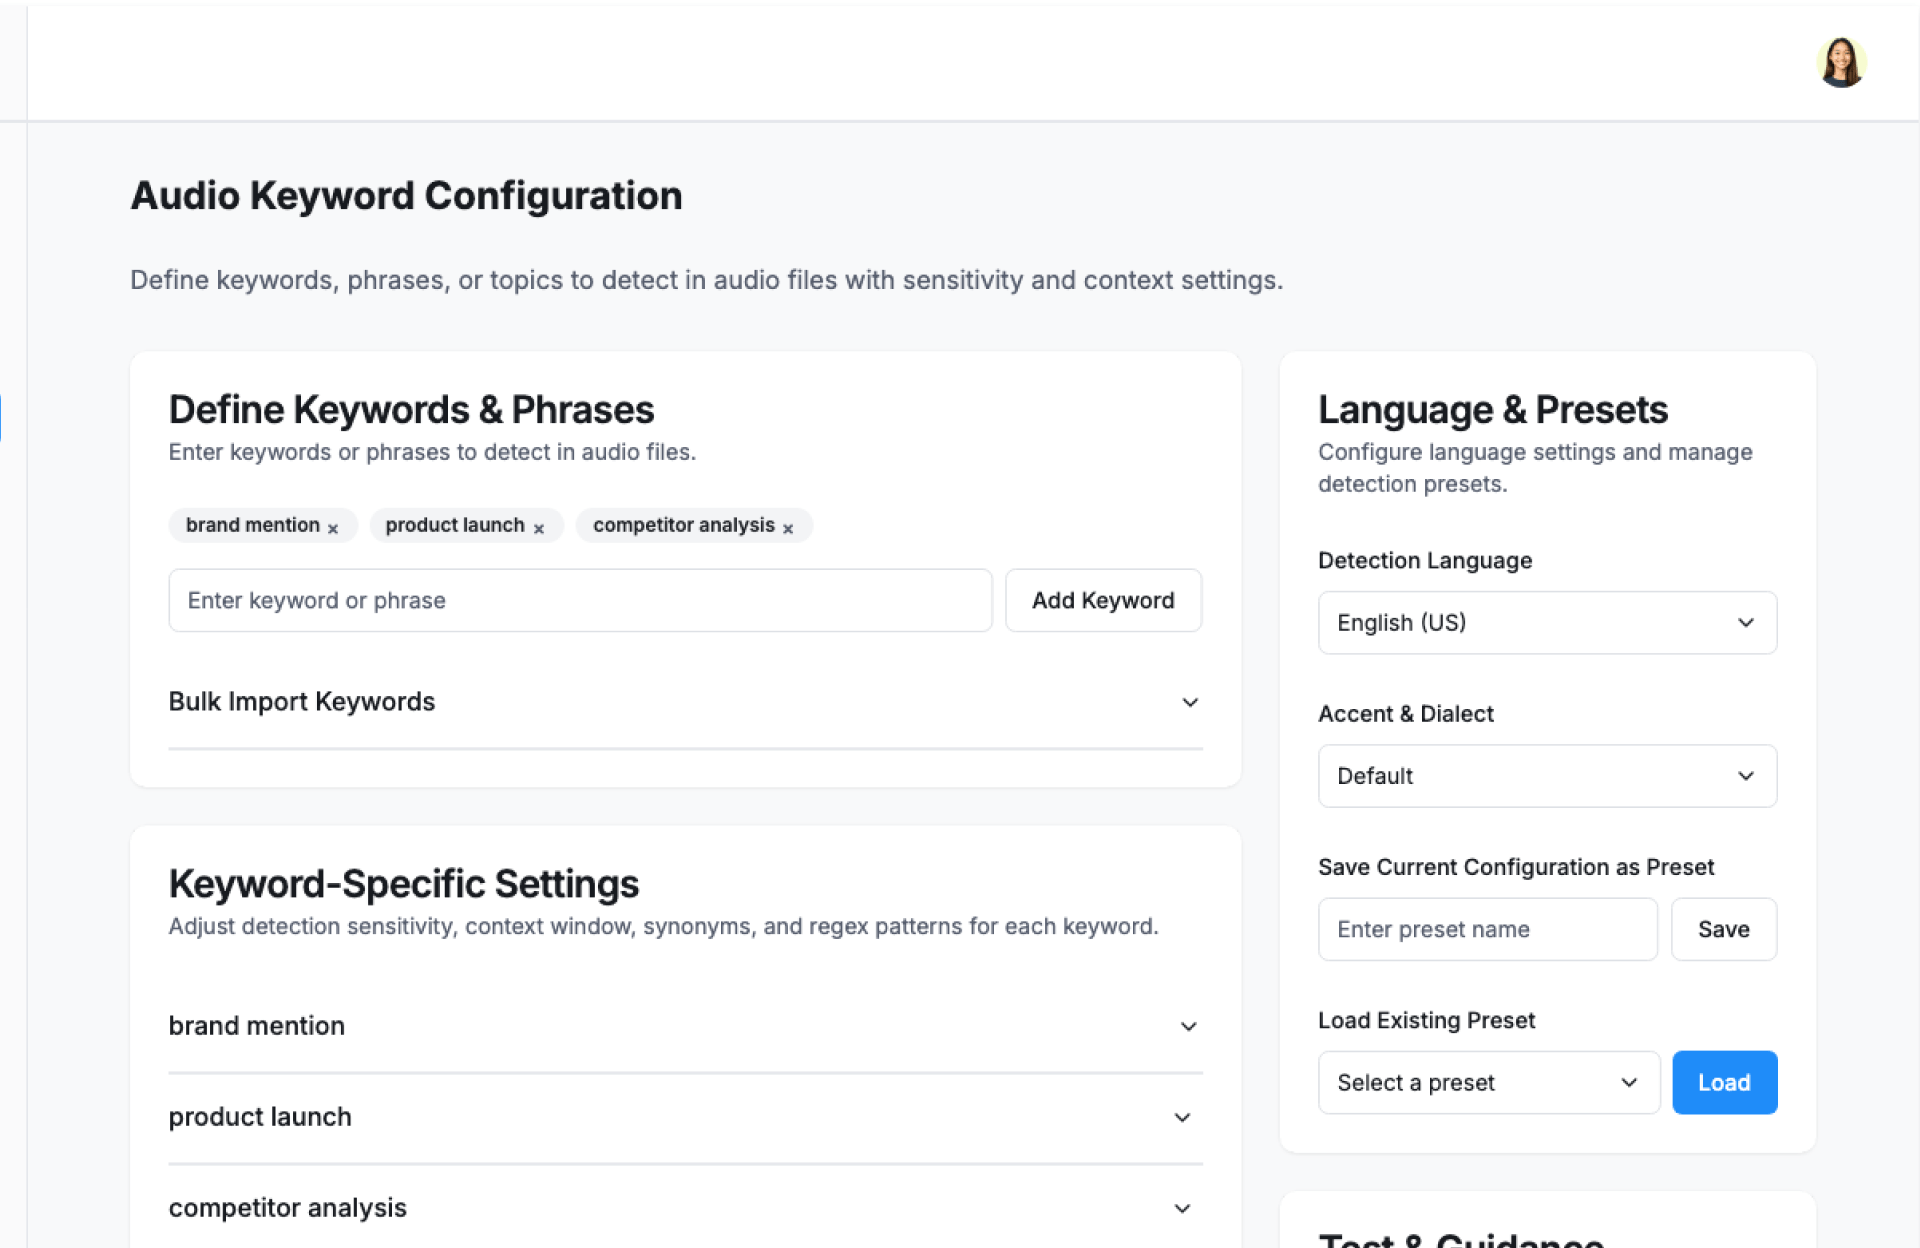Expand the competitor analysis settings row
Screen dimensions: 1920x1248
click(x=288, y=1208)
